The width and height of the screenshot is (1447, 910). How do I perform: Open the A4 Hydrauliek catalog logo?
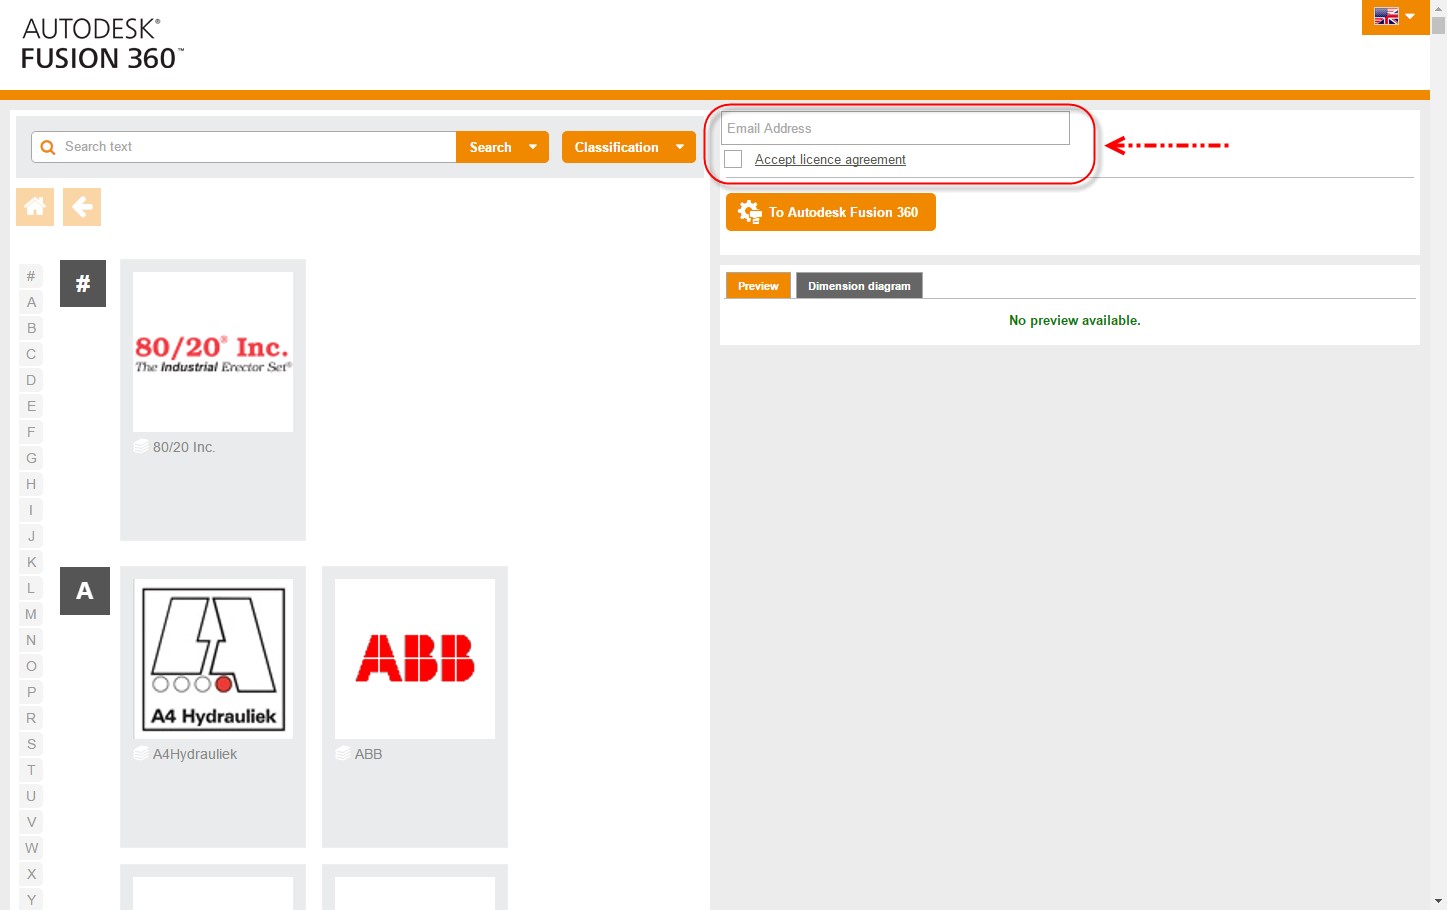point(213,659)
